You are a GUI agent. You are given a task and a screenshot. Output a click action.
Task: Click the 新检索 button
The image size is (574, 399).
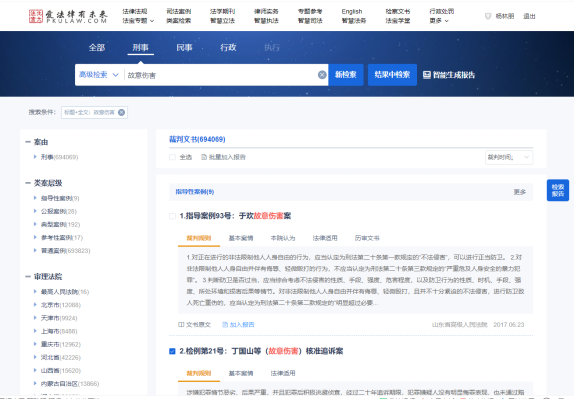point(346,75)
